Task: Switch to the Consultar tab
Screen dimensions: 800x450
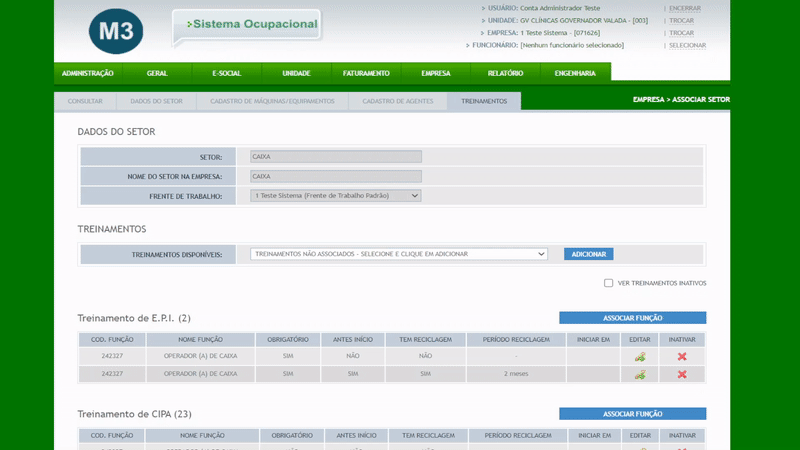Action: point(85,101)
